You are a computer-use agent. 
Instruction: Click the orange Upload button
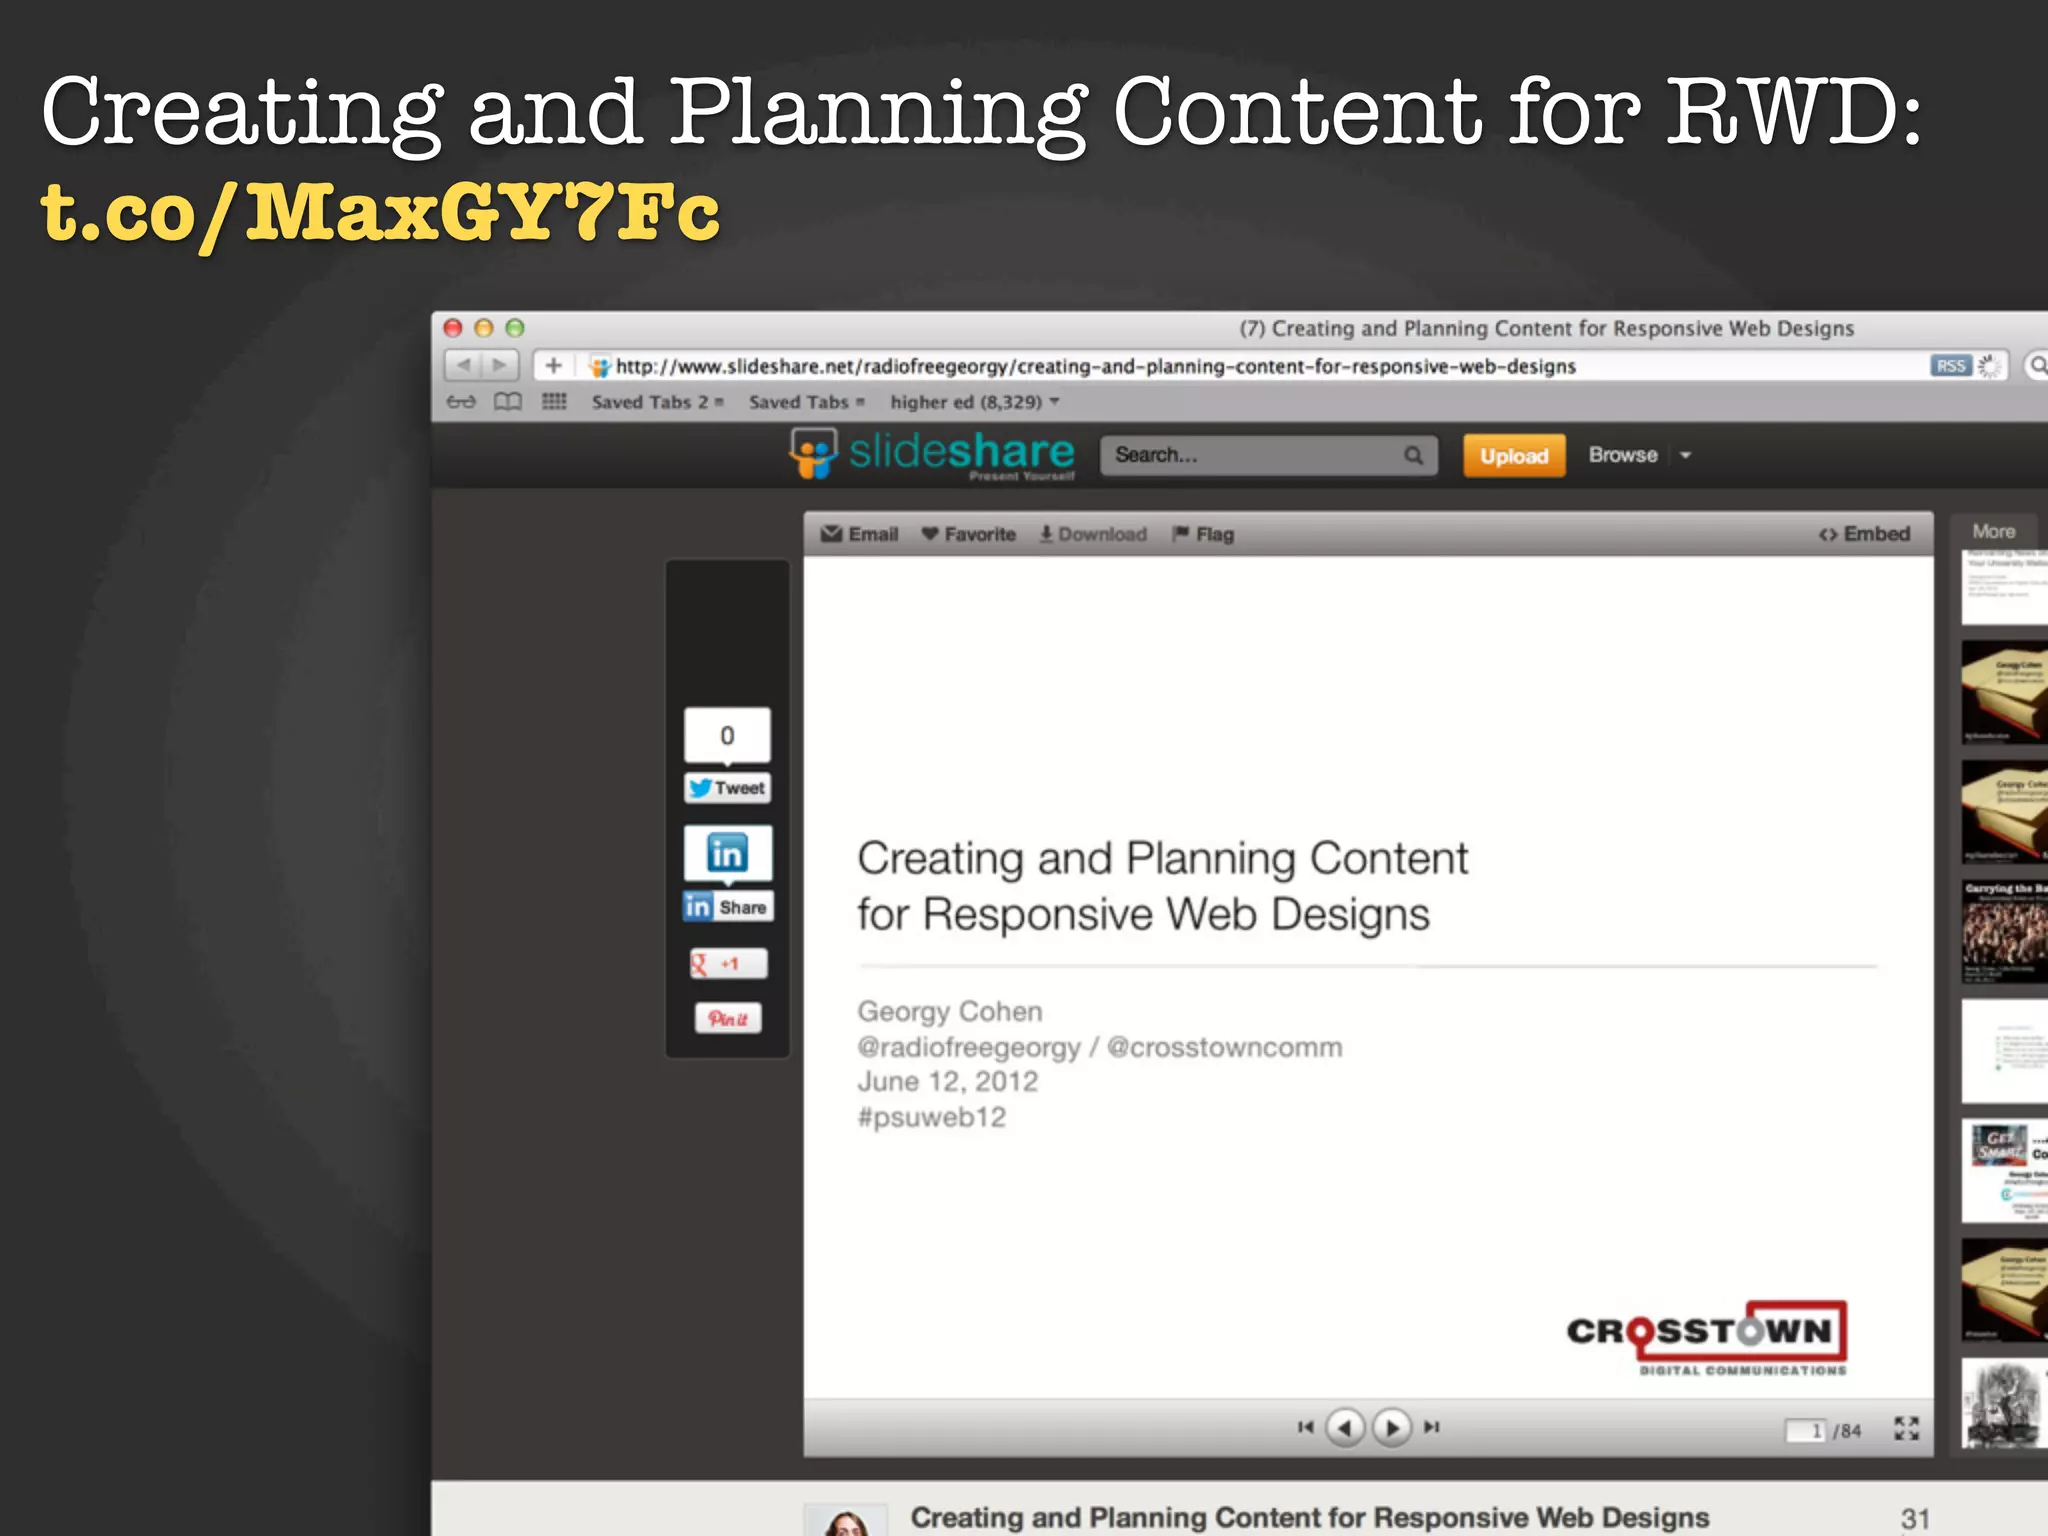tap(1514, 456)
